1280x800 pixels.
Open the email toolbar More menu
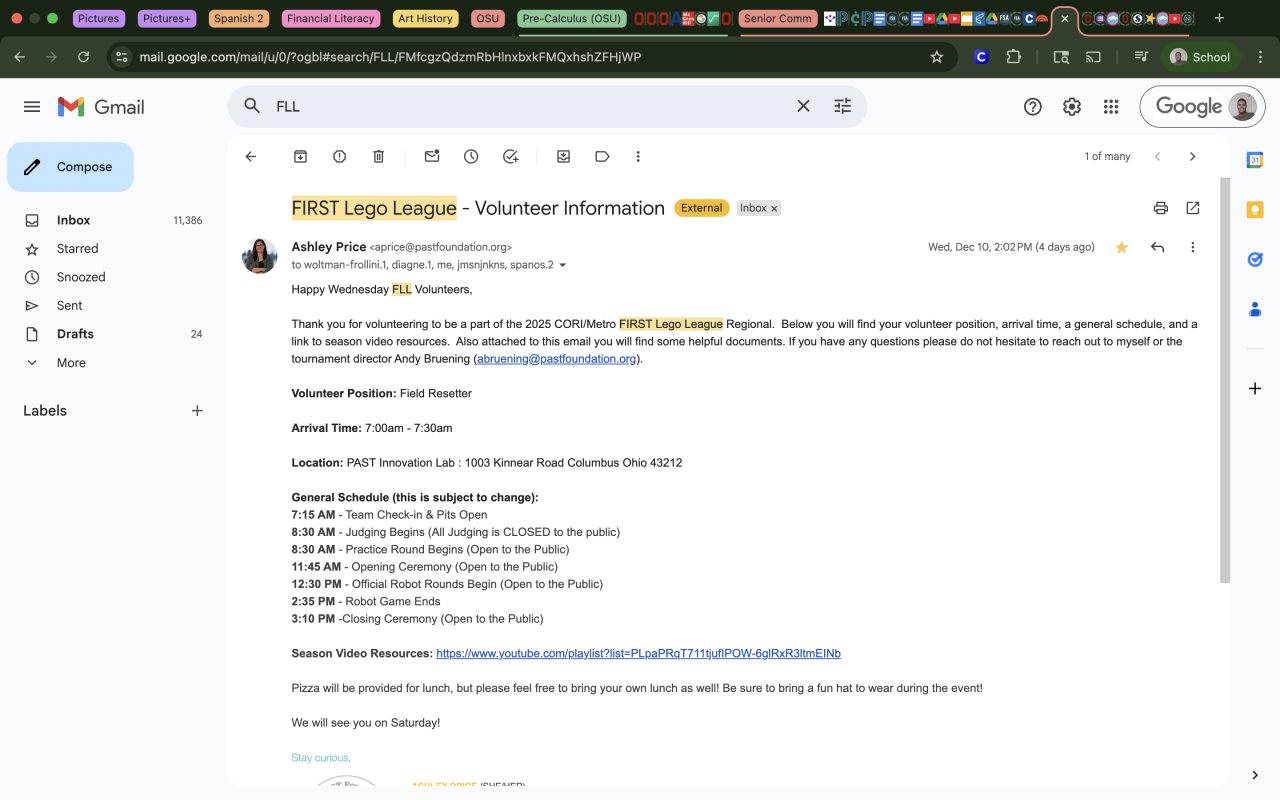(x=638, y=156)
